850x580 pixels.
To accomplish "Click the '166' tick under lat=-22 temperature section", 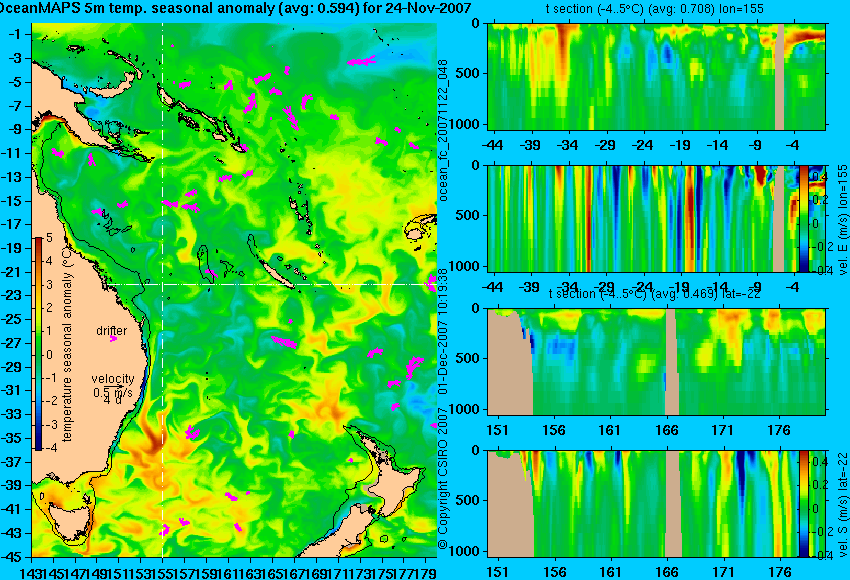I will pyautogui.click(x=667, y=430).
